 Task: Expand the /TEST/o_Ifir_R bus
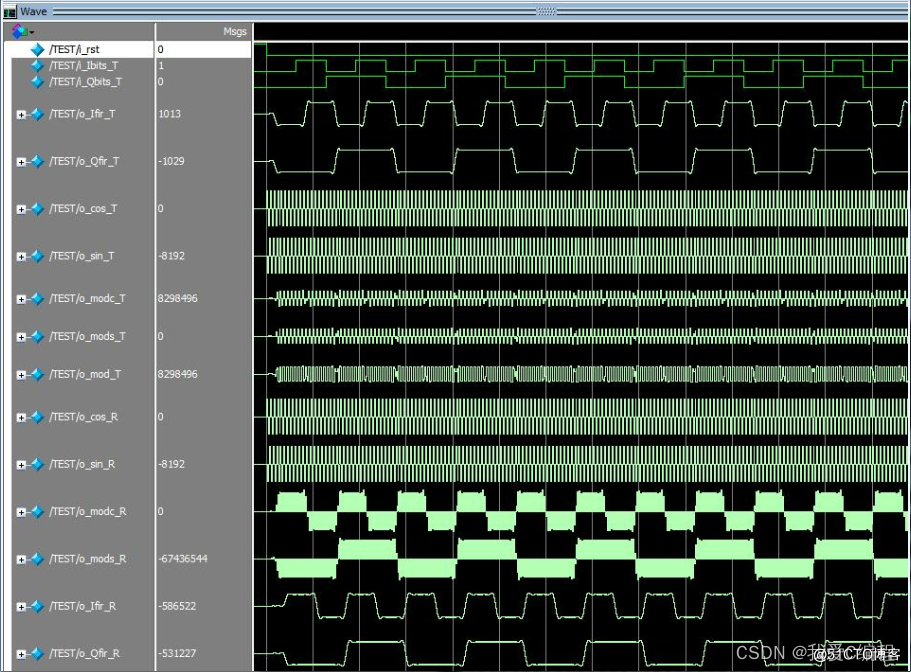point(21,606)
